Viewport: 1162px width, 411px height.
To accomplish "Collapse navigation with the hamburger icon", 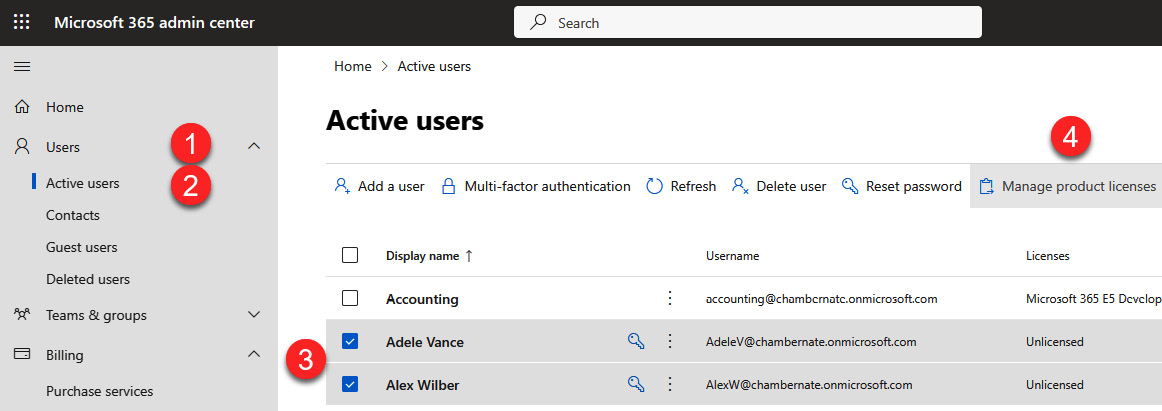I will coord(22,67).
